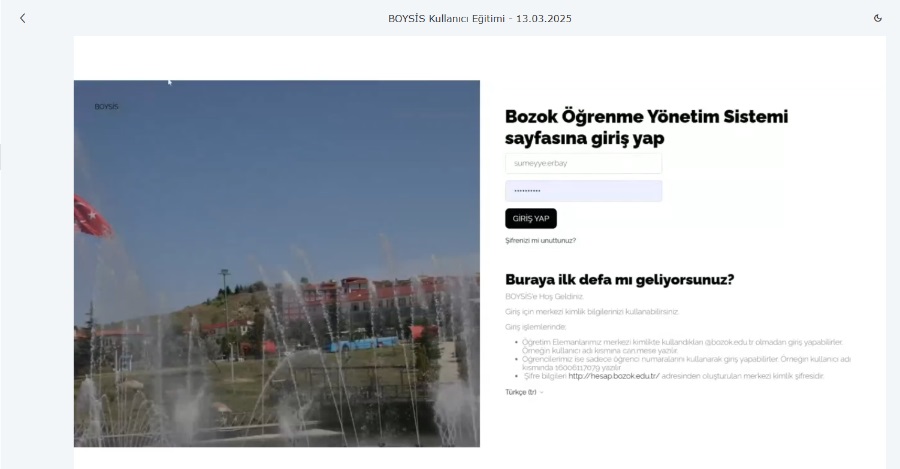Go back using the left chevron icon
900x469 pixels.
point(22,18)
